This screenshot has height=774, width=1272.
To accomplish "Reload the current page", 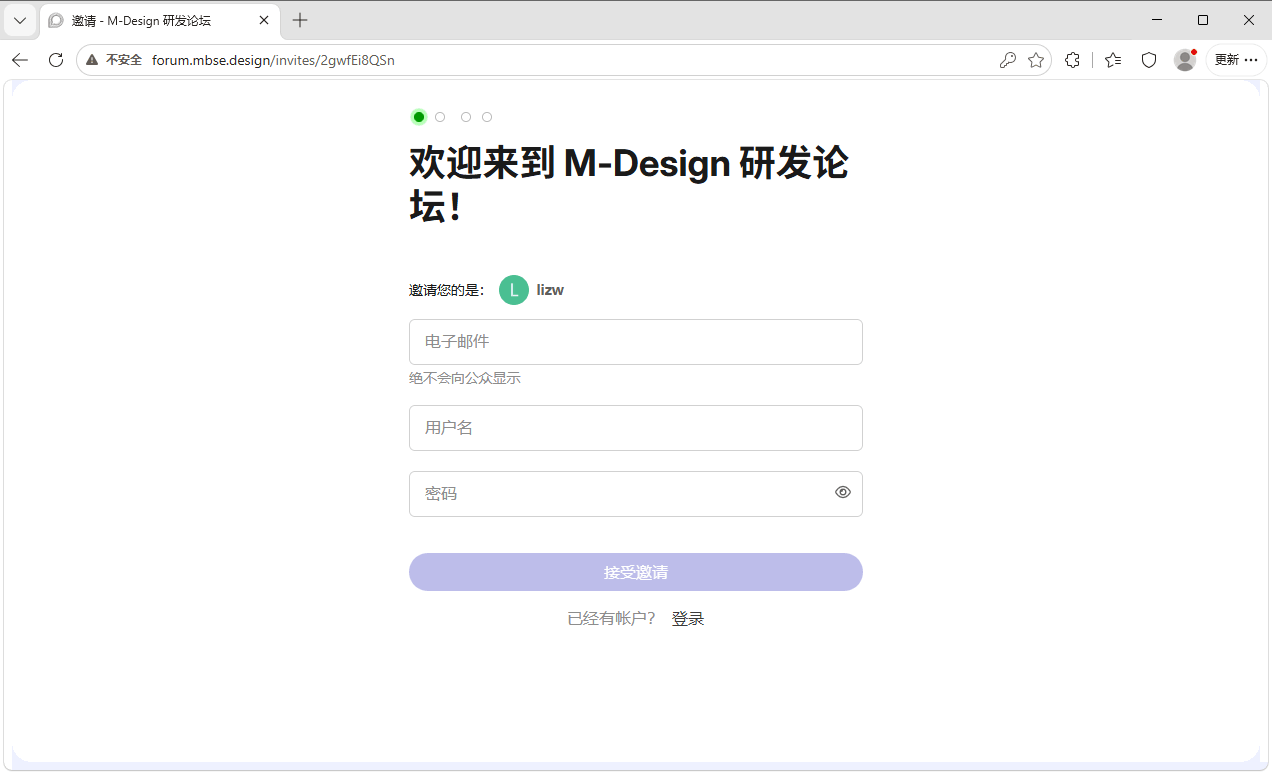I will pos(56,60).
